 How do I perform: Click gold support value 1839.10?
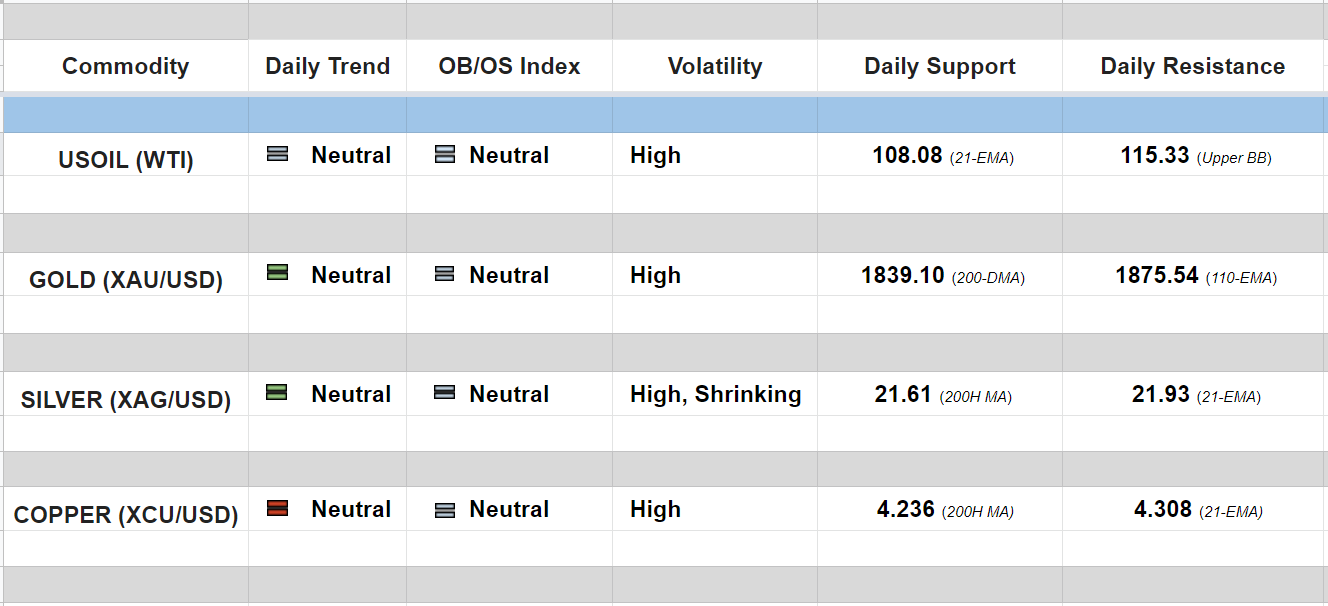click(902, 275)
